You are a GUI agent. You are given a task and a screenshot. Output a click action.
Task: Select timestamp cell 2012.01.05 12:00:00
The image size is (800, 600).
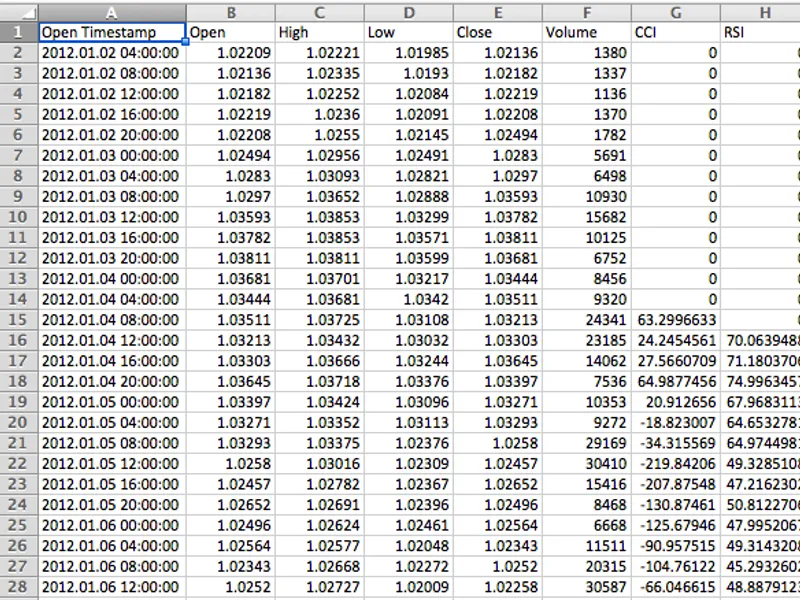pyautogui.click(x=112, y=464)
